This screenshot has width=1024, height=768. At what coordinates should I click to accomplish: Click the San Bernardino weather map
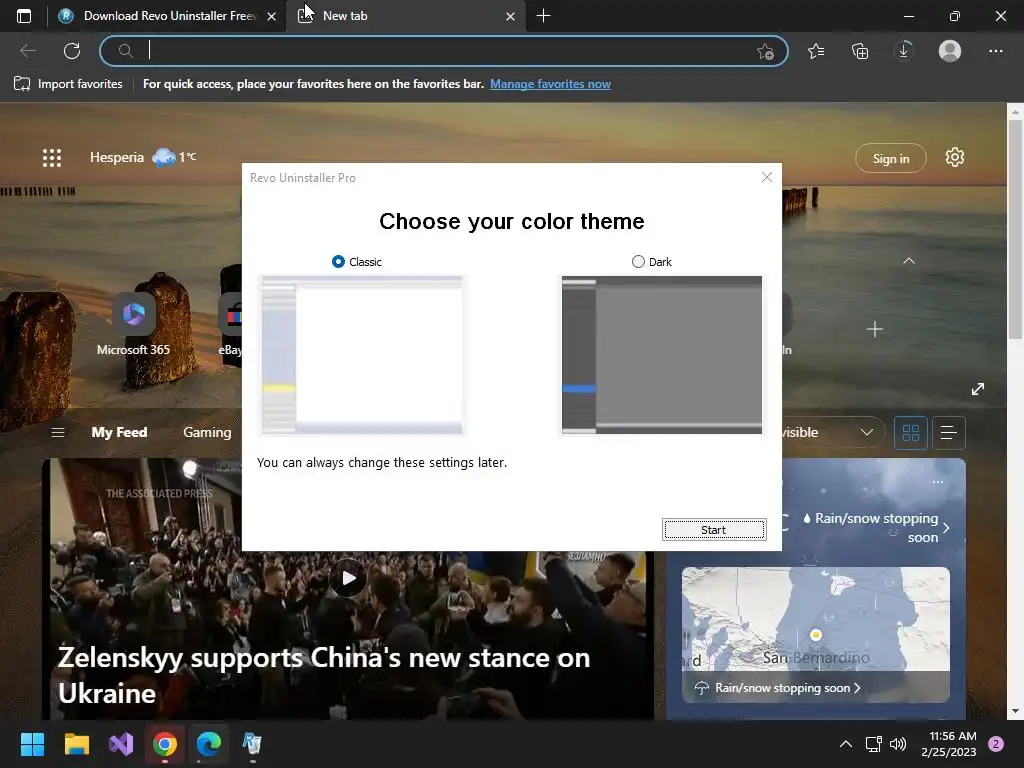tap(816, 618)
